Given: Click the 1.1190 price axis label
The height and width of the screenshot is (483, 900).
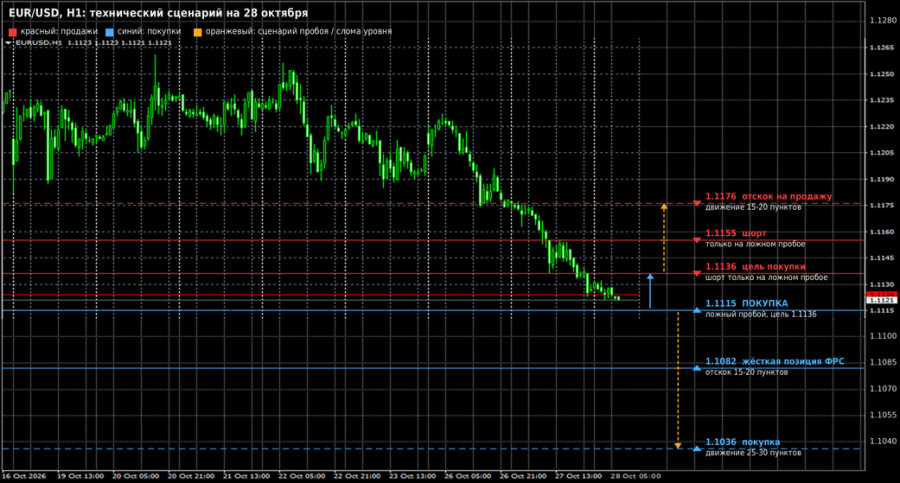Looking at the screenshot, I should [x=883, y=179].
